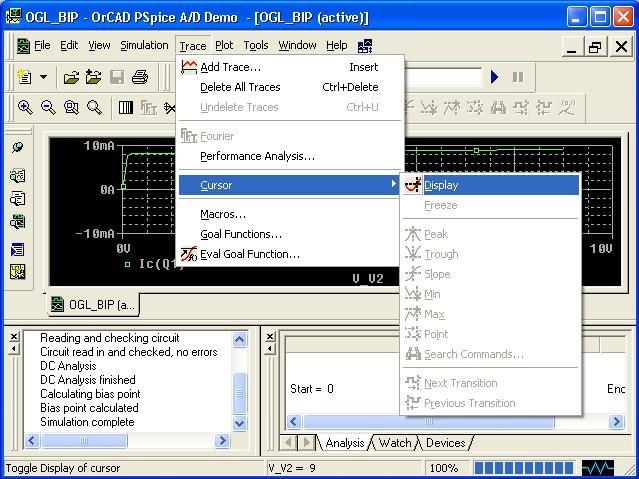Click the Cursor Point toolbar icon
This screenshot has height=479, width=639.
pos(475,108)
